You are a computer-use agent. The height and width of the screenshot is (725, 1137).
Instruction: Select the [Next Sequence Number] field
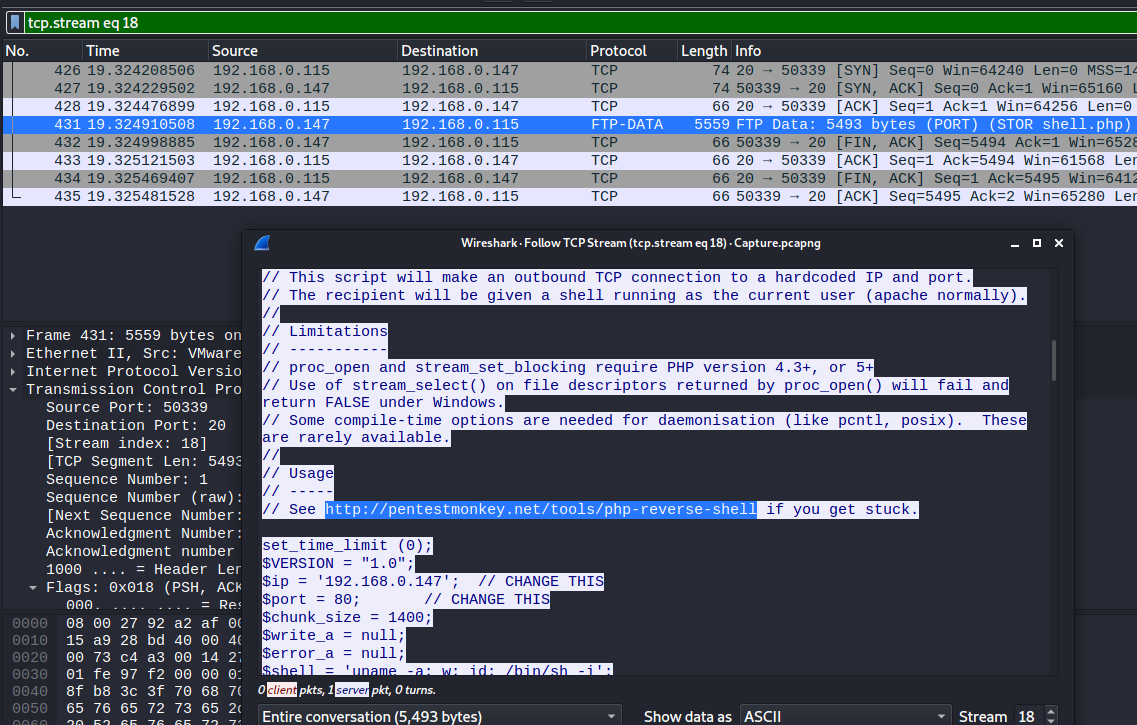coord(144,515)
